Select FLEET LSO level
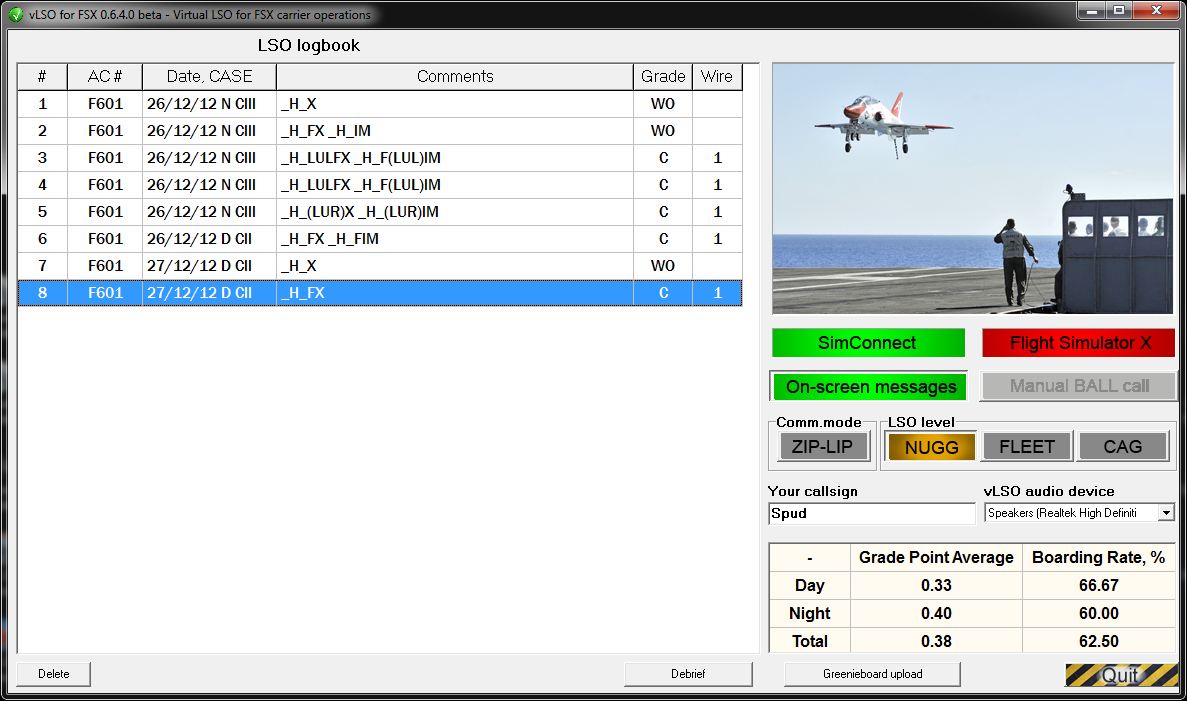The image size is (1187, 701). pyautogui.click(x=1027, y=447)
